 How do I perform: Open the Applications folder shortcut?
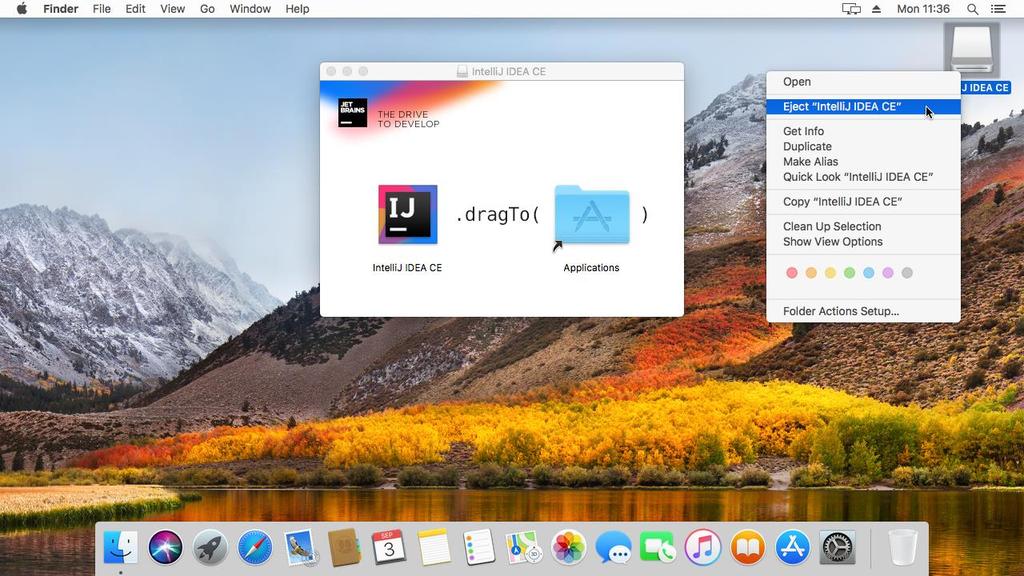[x=592, y=215]
